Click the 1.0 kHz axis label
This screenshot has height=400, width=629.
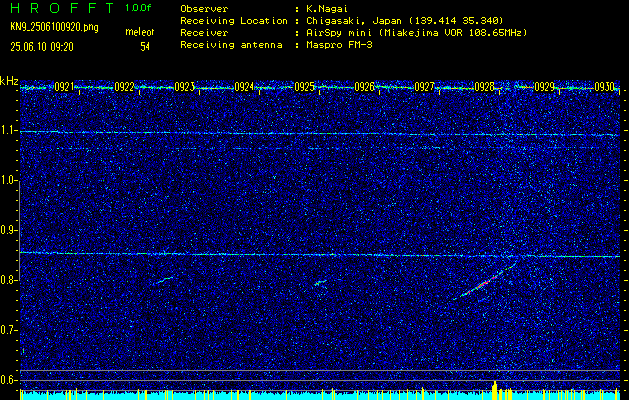click(9, 180)
